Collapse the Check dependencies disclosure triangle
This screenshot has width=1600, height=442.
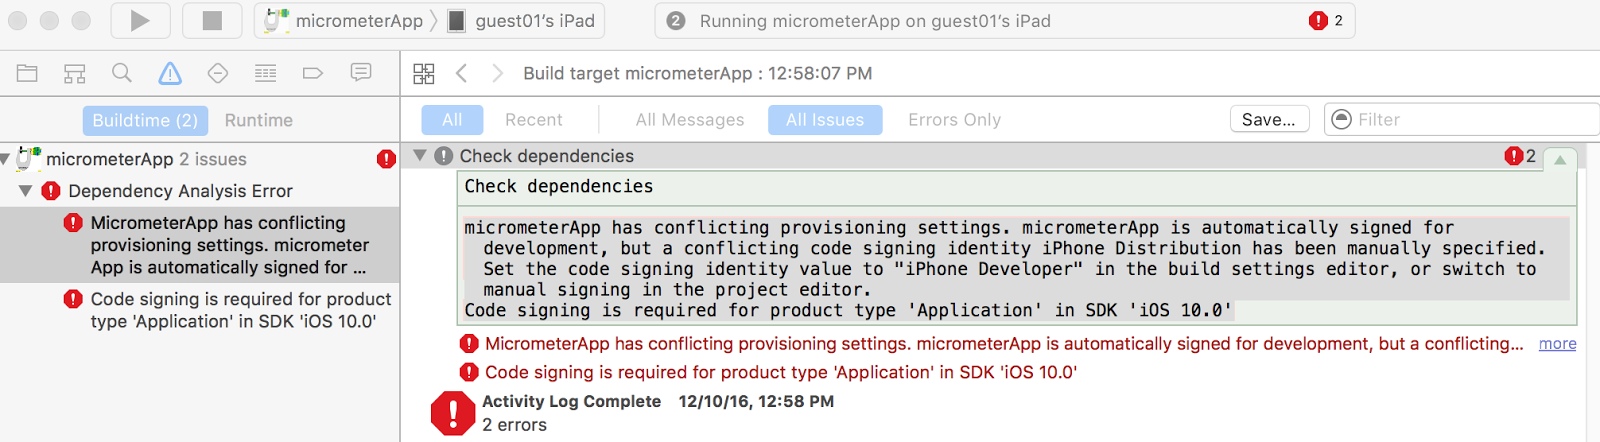[420, 155]
